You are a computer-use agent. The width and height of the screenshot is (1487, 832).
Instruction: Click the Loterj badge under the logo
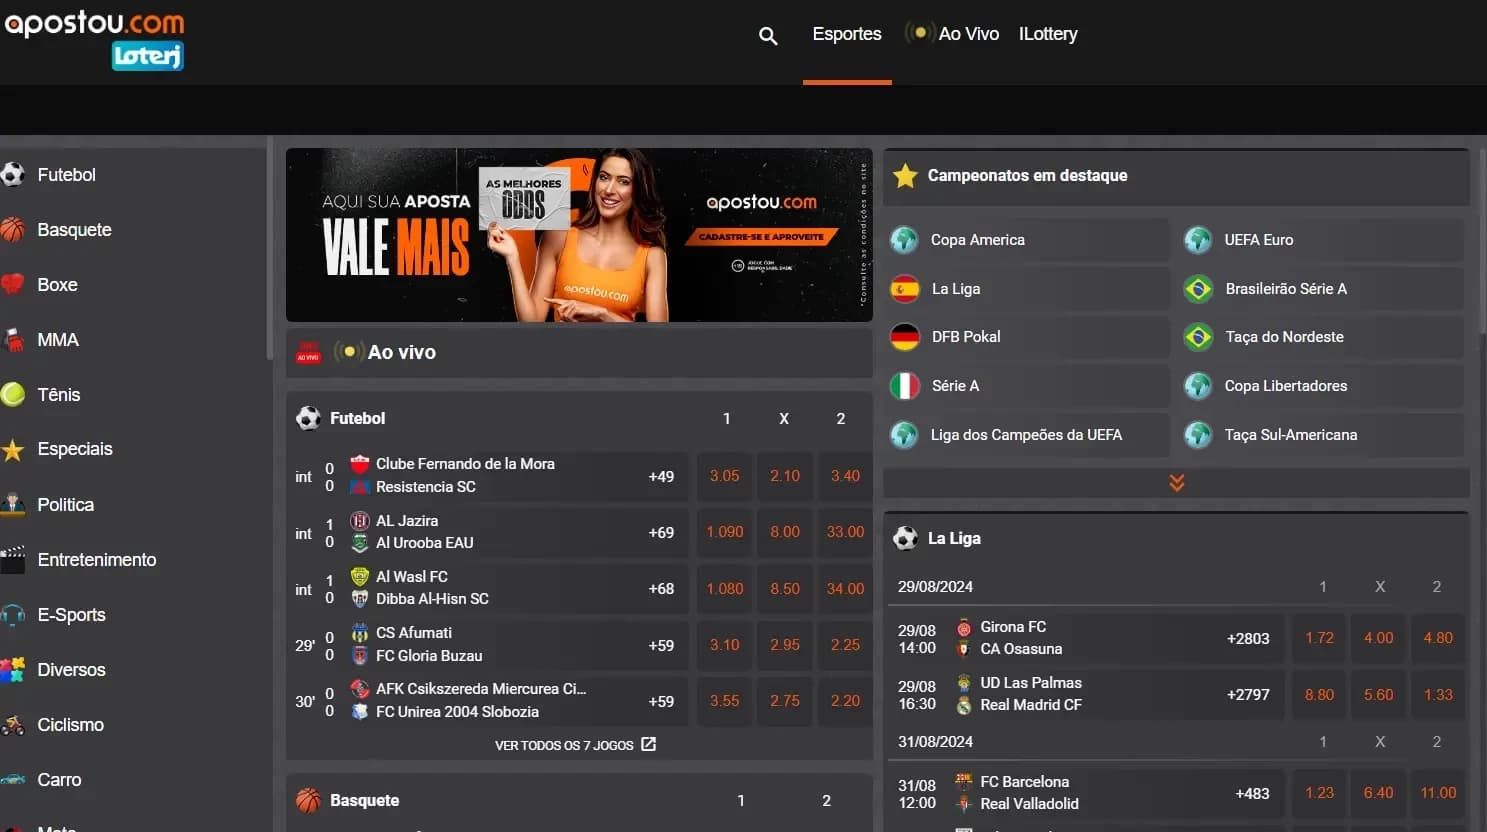point(147,55)
